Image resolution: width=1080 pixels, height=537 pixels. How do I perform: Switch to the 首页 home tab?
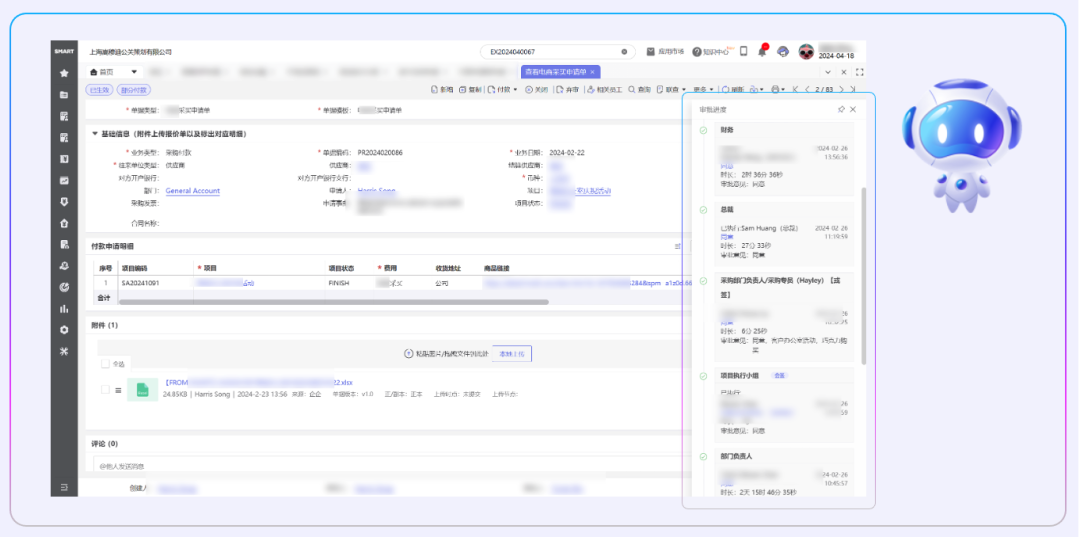(103, 72)
